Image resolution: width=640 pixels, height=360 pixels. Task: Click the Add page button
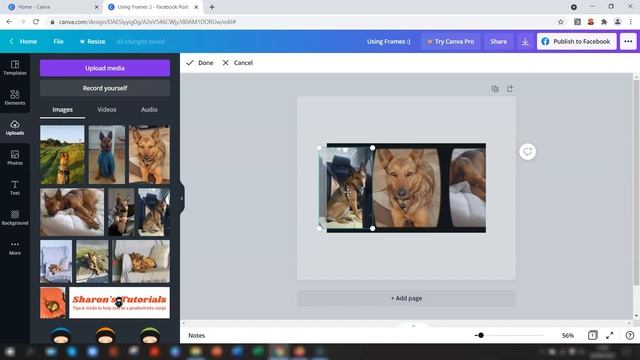pos(406,298)
